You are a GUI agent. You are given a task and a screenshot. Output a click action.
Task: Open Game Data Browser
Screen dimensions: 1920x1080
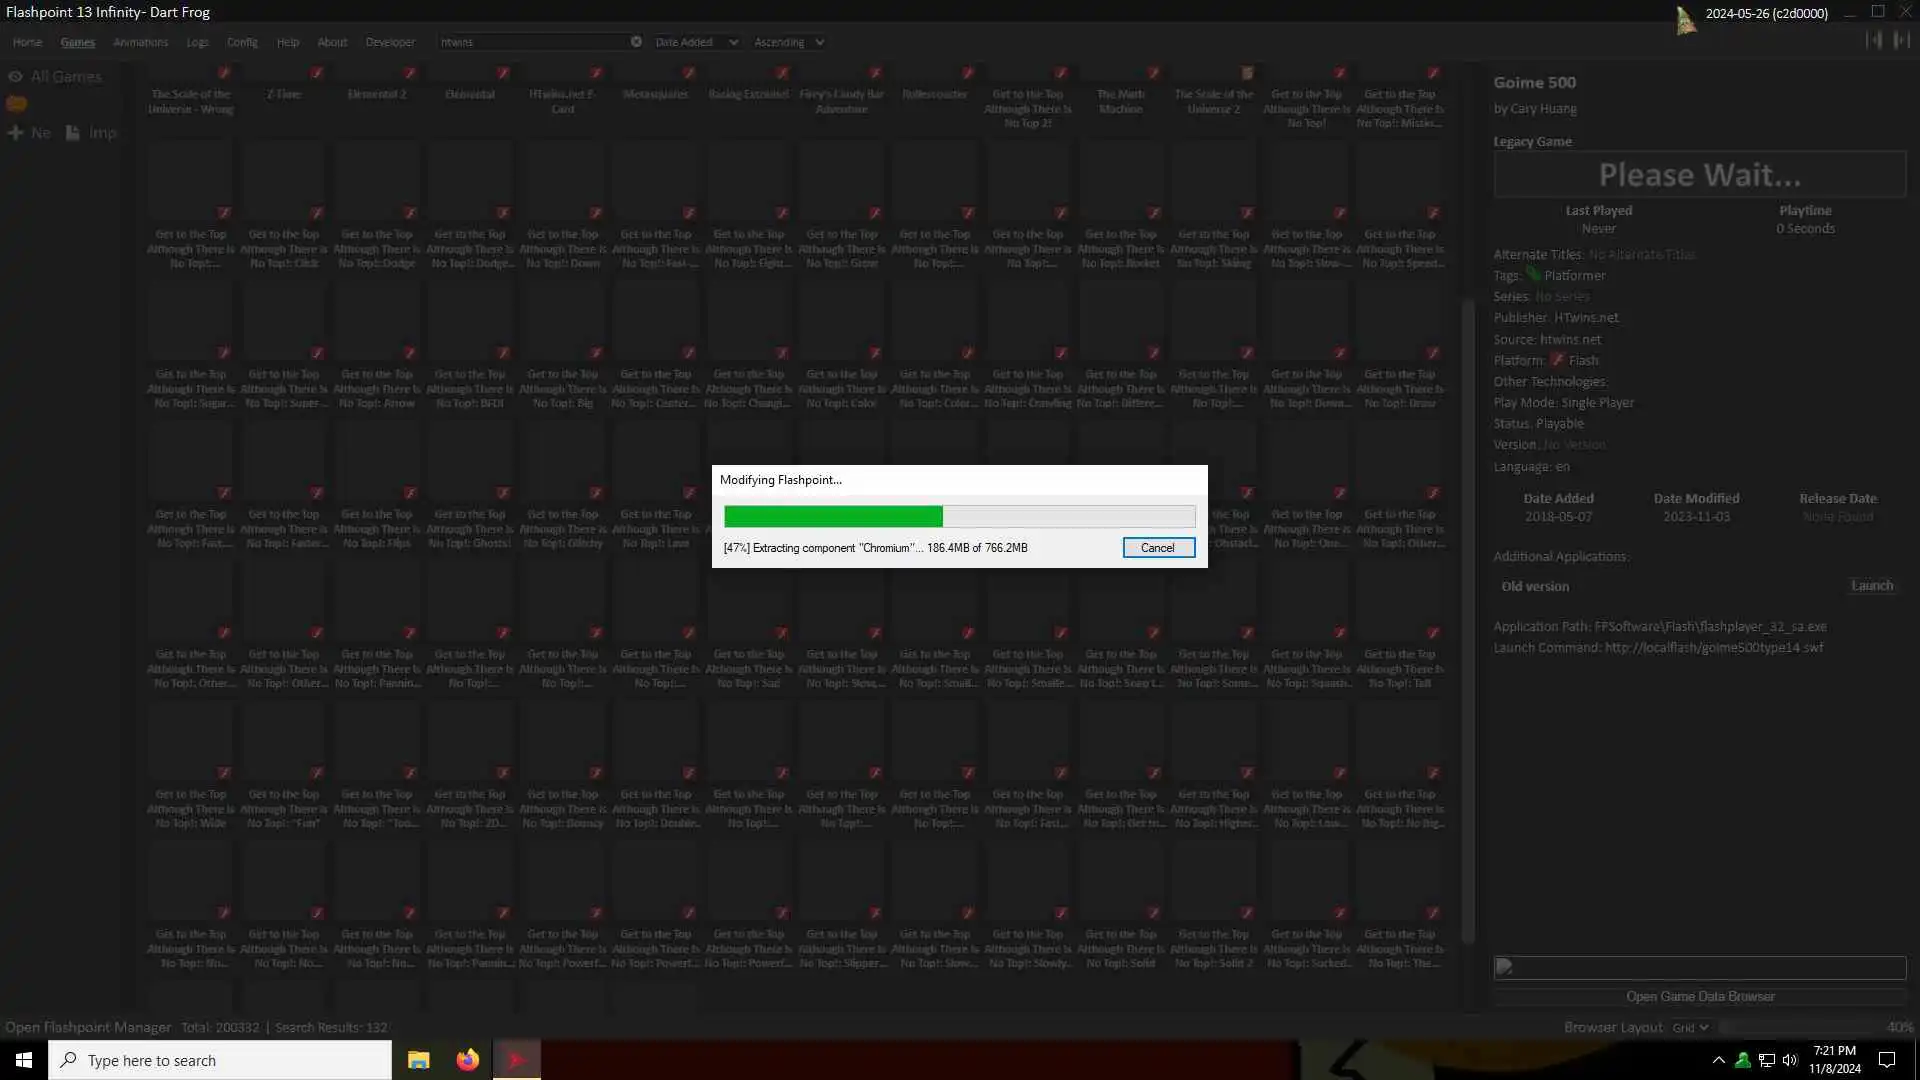pos(1700,996)
